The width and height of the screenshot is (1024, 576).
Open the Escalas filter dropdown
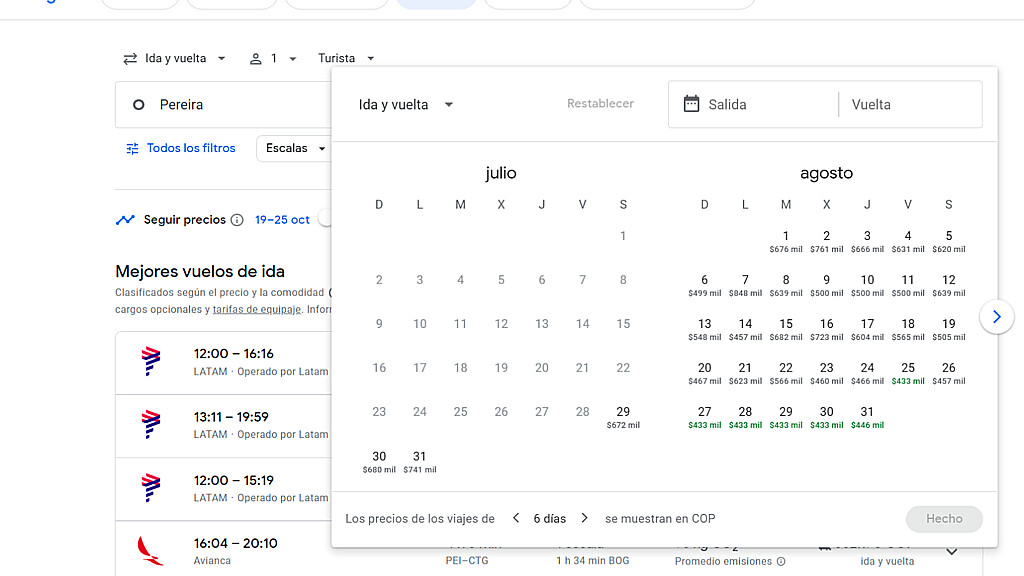point(294,149)
